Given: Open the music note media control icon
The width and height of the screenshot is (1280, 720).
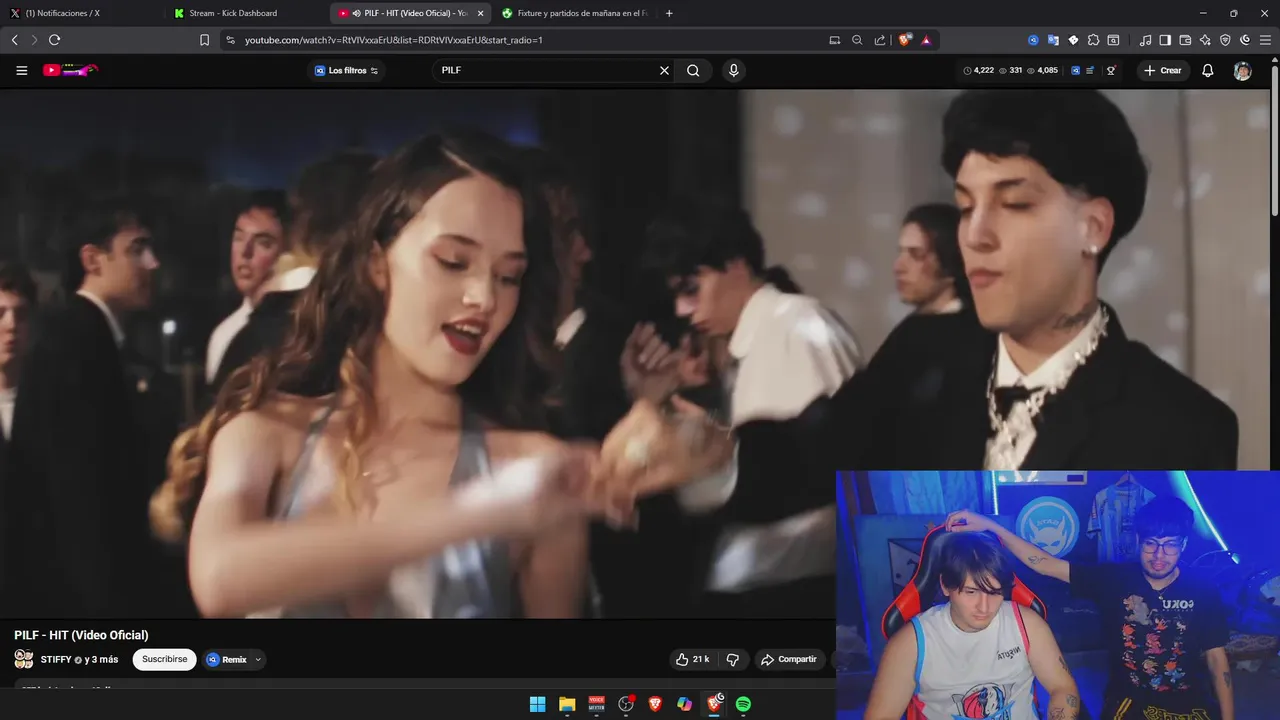Looking at the screenshot, I should 1145,40.
